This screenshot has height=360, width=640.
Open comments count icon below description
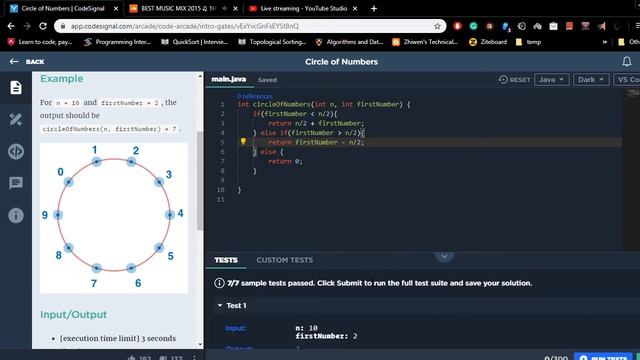(163, 358)
